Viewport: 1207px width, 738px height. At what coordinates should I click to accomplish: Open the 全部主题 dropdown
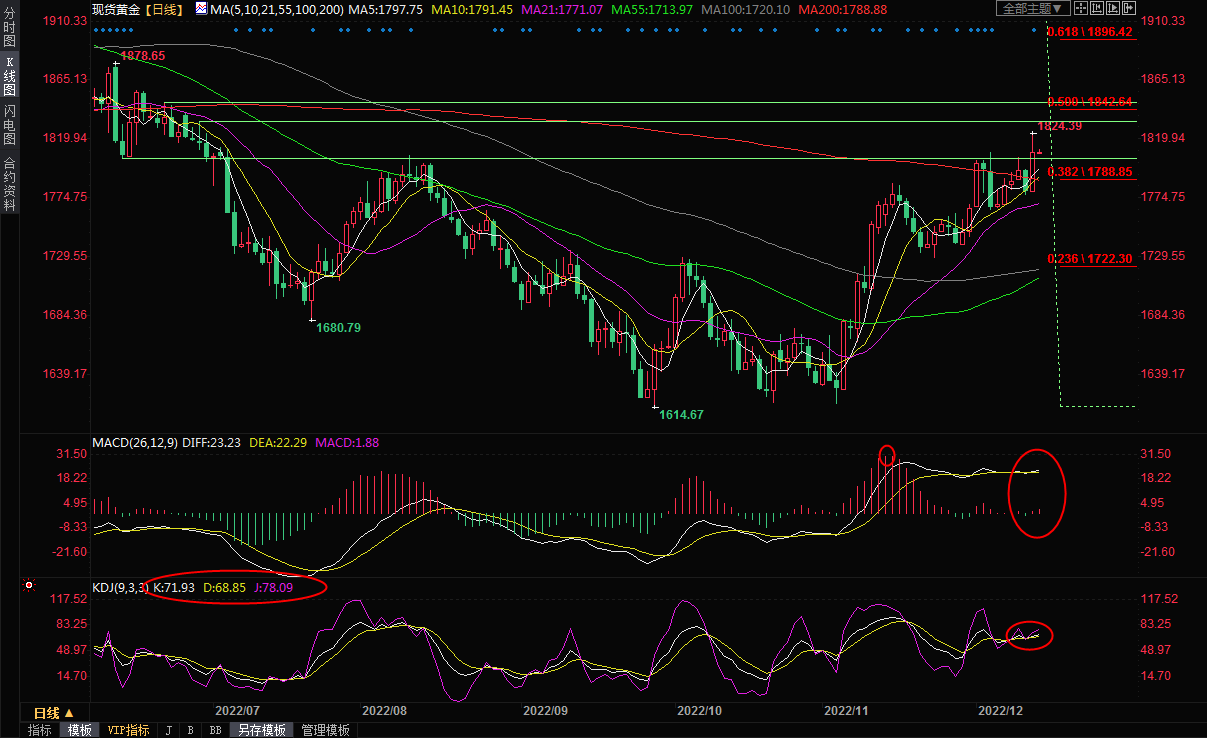1033,9
